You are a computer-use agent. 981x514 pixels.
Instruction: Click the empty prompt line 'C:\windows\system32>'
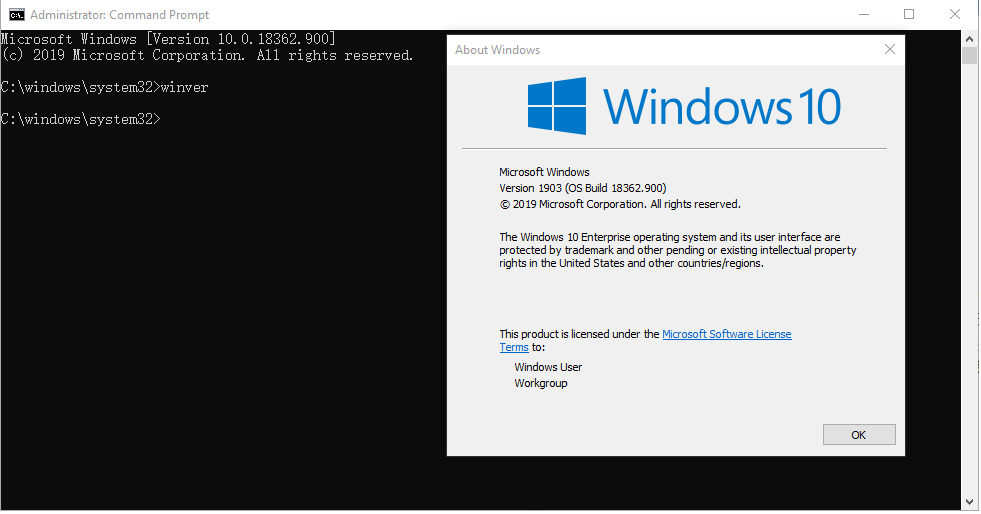tap(81, 119)
